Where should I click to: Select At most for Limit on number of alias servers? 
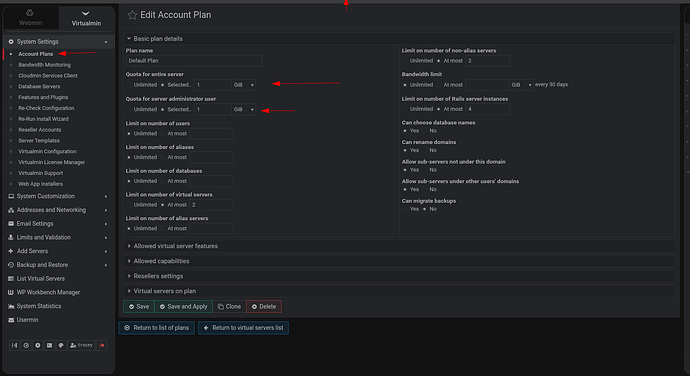tap(162, 229)
